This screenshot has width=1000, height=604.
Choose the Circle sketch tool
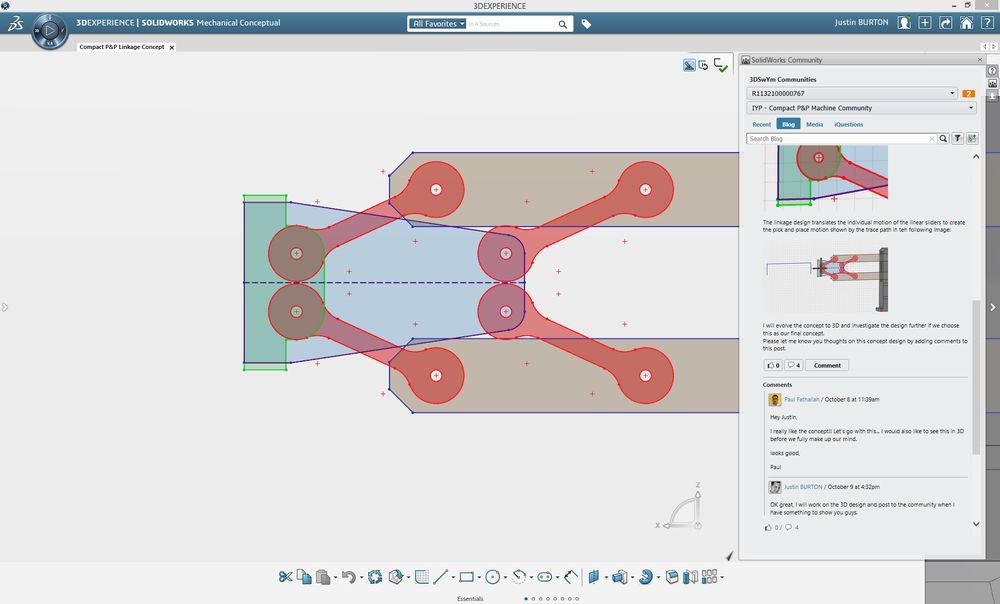tap(492, 577)
